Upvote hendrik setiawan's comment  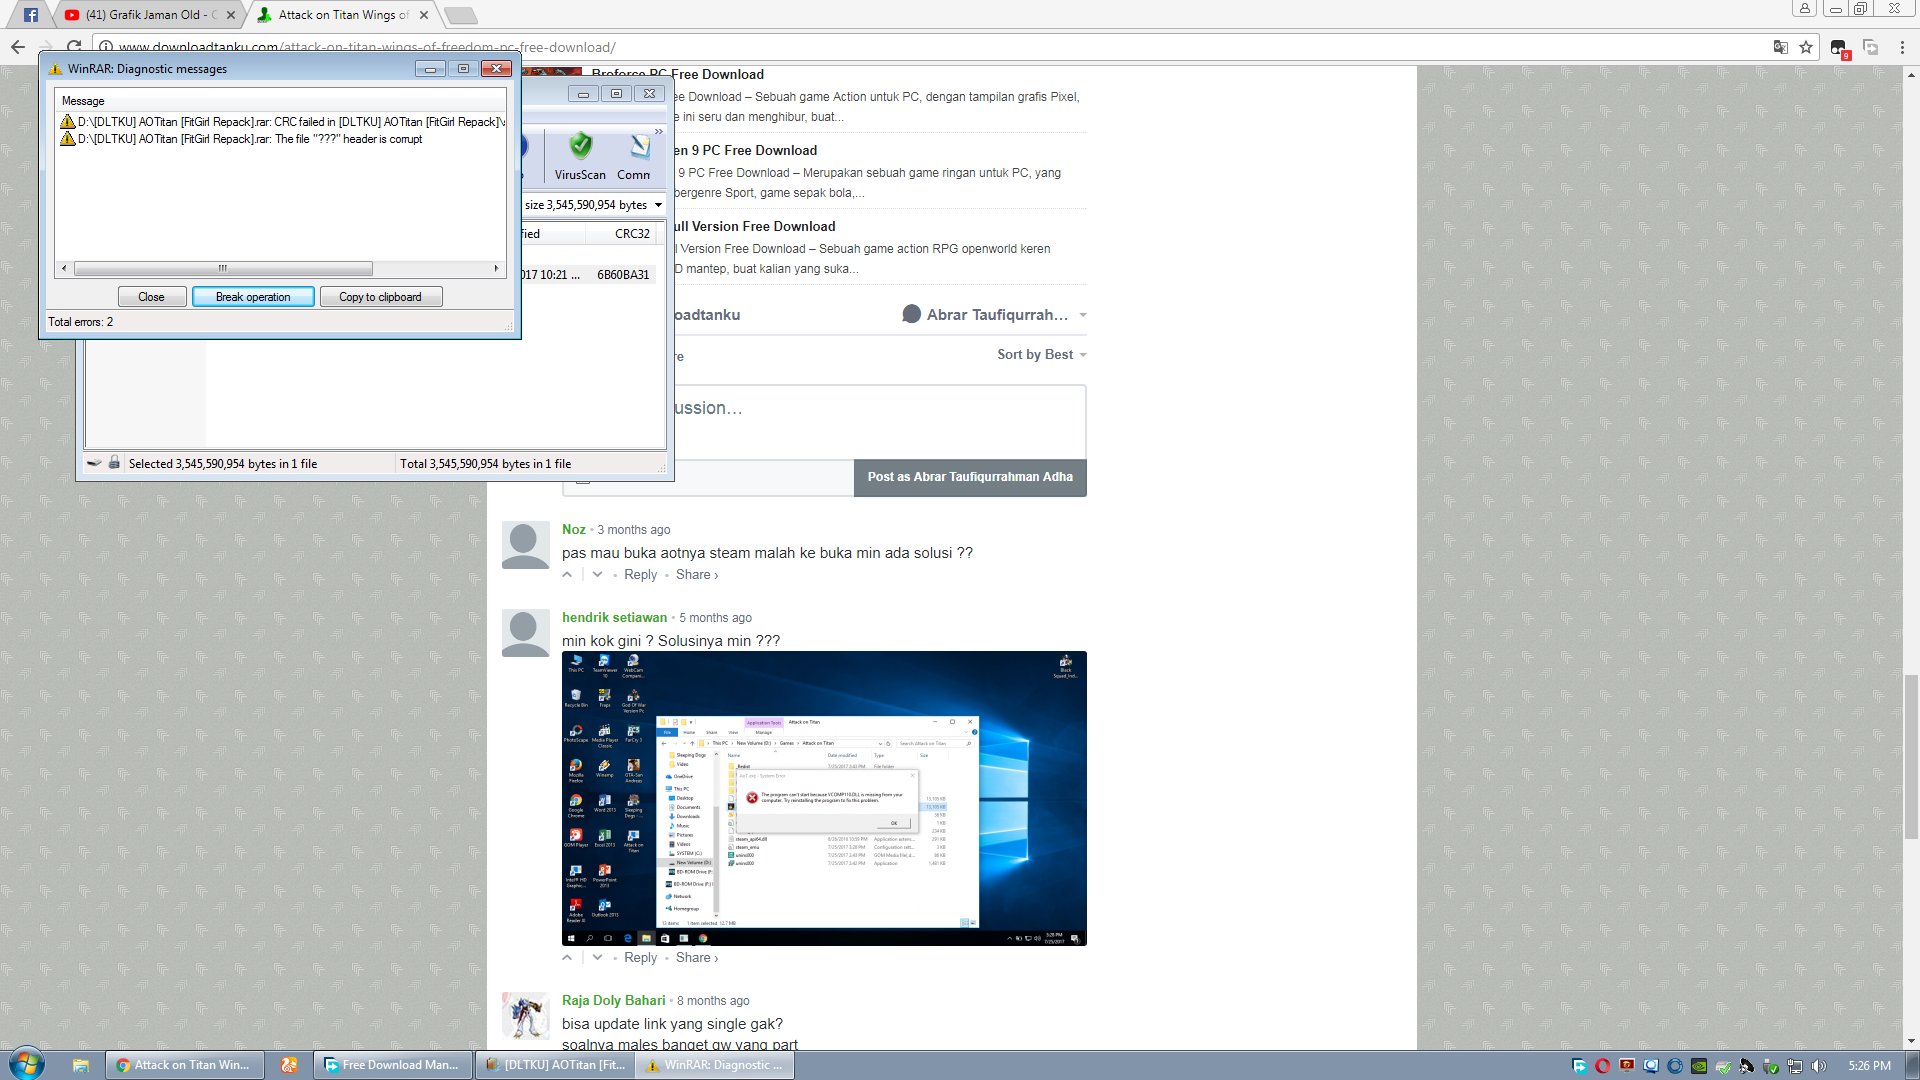(x=567, y=957)
